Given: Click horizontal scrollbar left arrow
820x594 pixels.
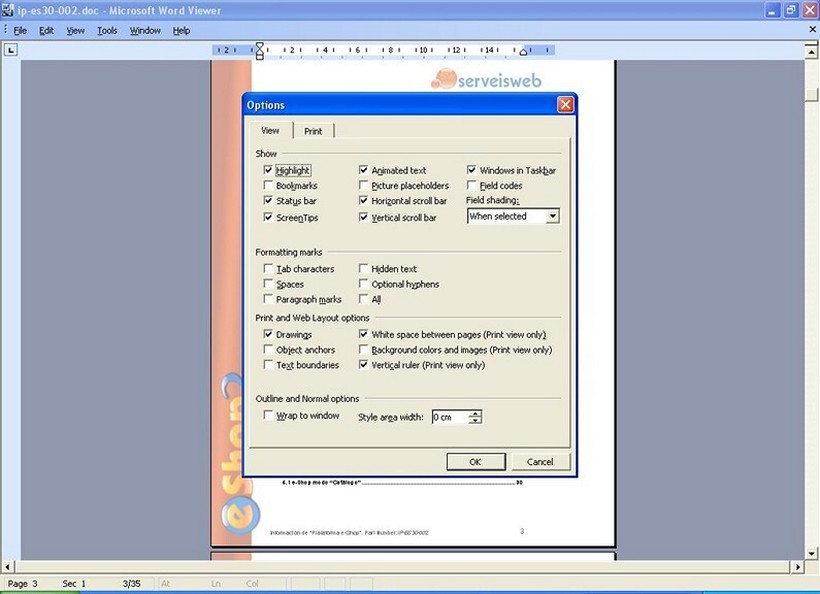Looking at the screenshot, I should pyautogui.click(x=7, y=567).
